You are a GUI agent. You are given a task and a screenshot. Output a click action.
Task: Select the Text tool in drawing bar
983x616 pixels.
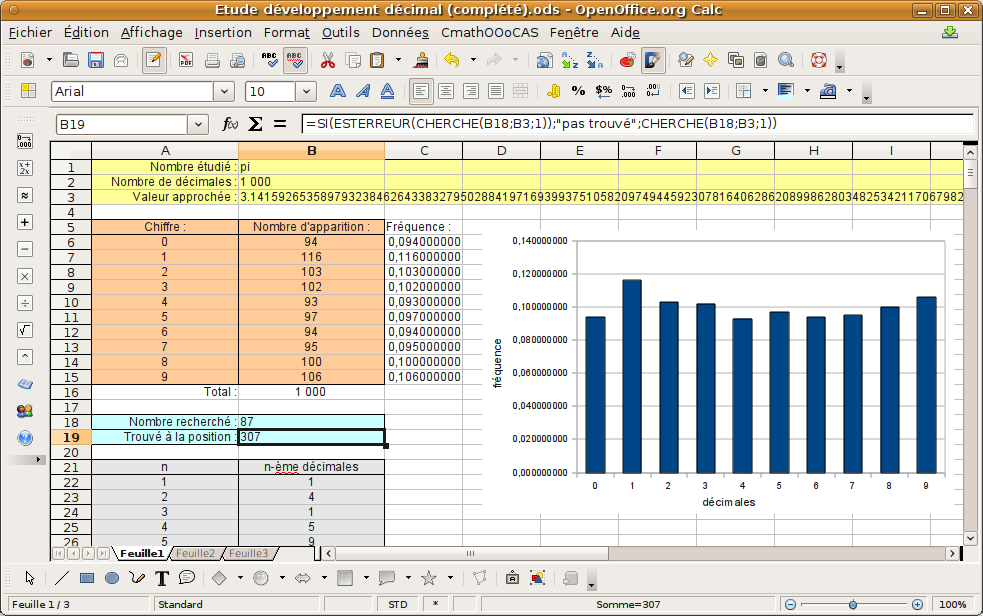coord(162,578)
